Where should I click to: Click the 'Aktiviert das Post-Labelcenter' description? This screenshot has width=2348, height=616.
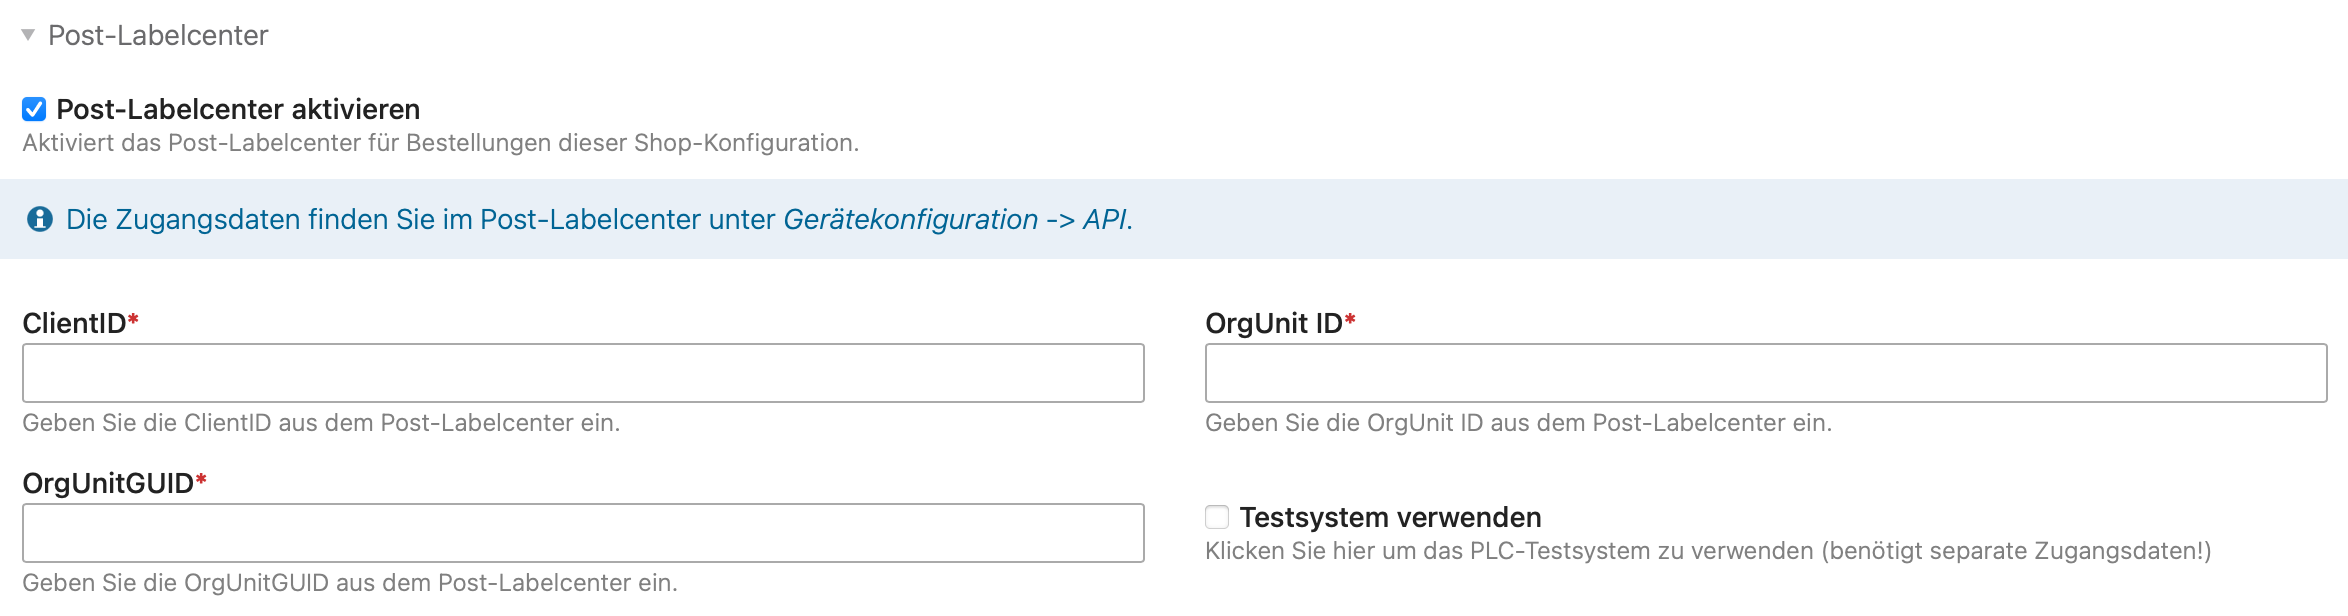(440, 143)
